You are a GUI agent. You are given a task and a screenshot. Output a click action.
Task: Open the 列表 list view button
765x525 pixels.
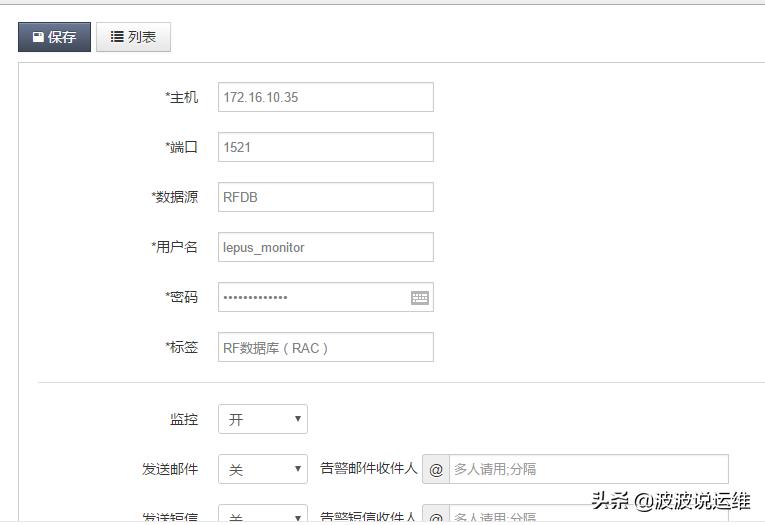pyautogui.click(x=133, y=37)
